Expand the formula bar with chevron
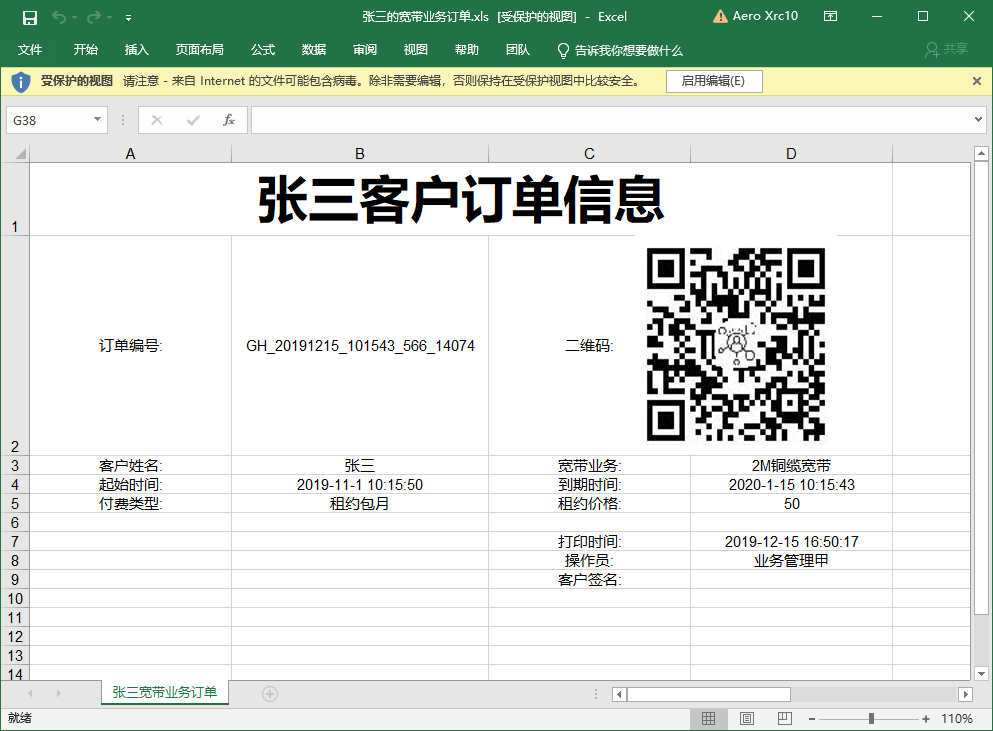The image size is (993, 731). pos(978,119)
